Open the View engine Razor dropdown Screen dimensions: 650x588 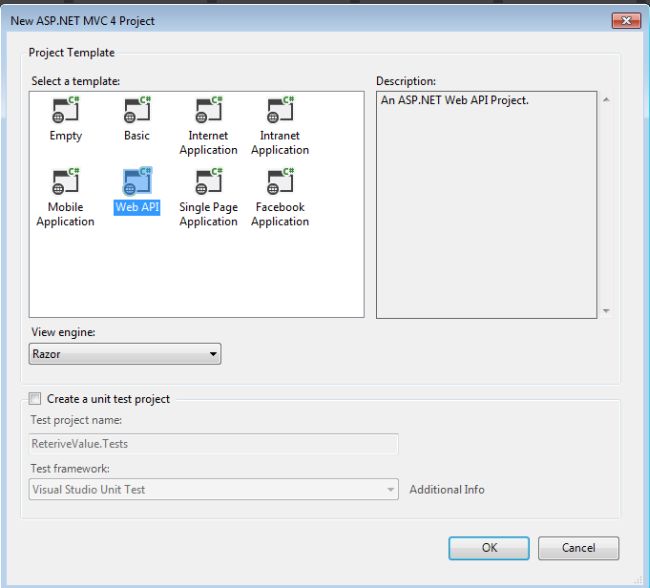coord(125,354)
